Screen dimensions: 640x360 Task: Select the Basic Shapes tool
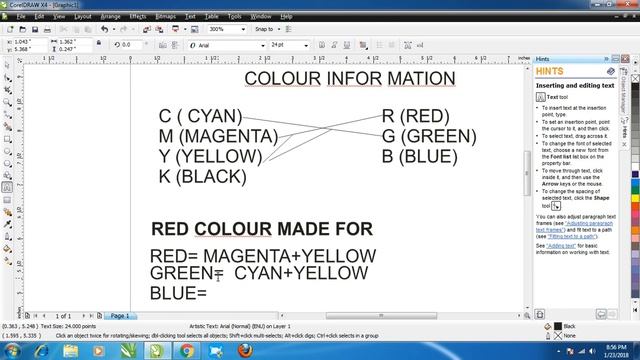tap(7, 176)
